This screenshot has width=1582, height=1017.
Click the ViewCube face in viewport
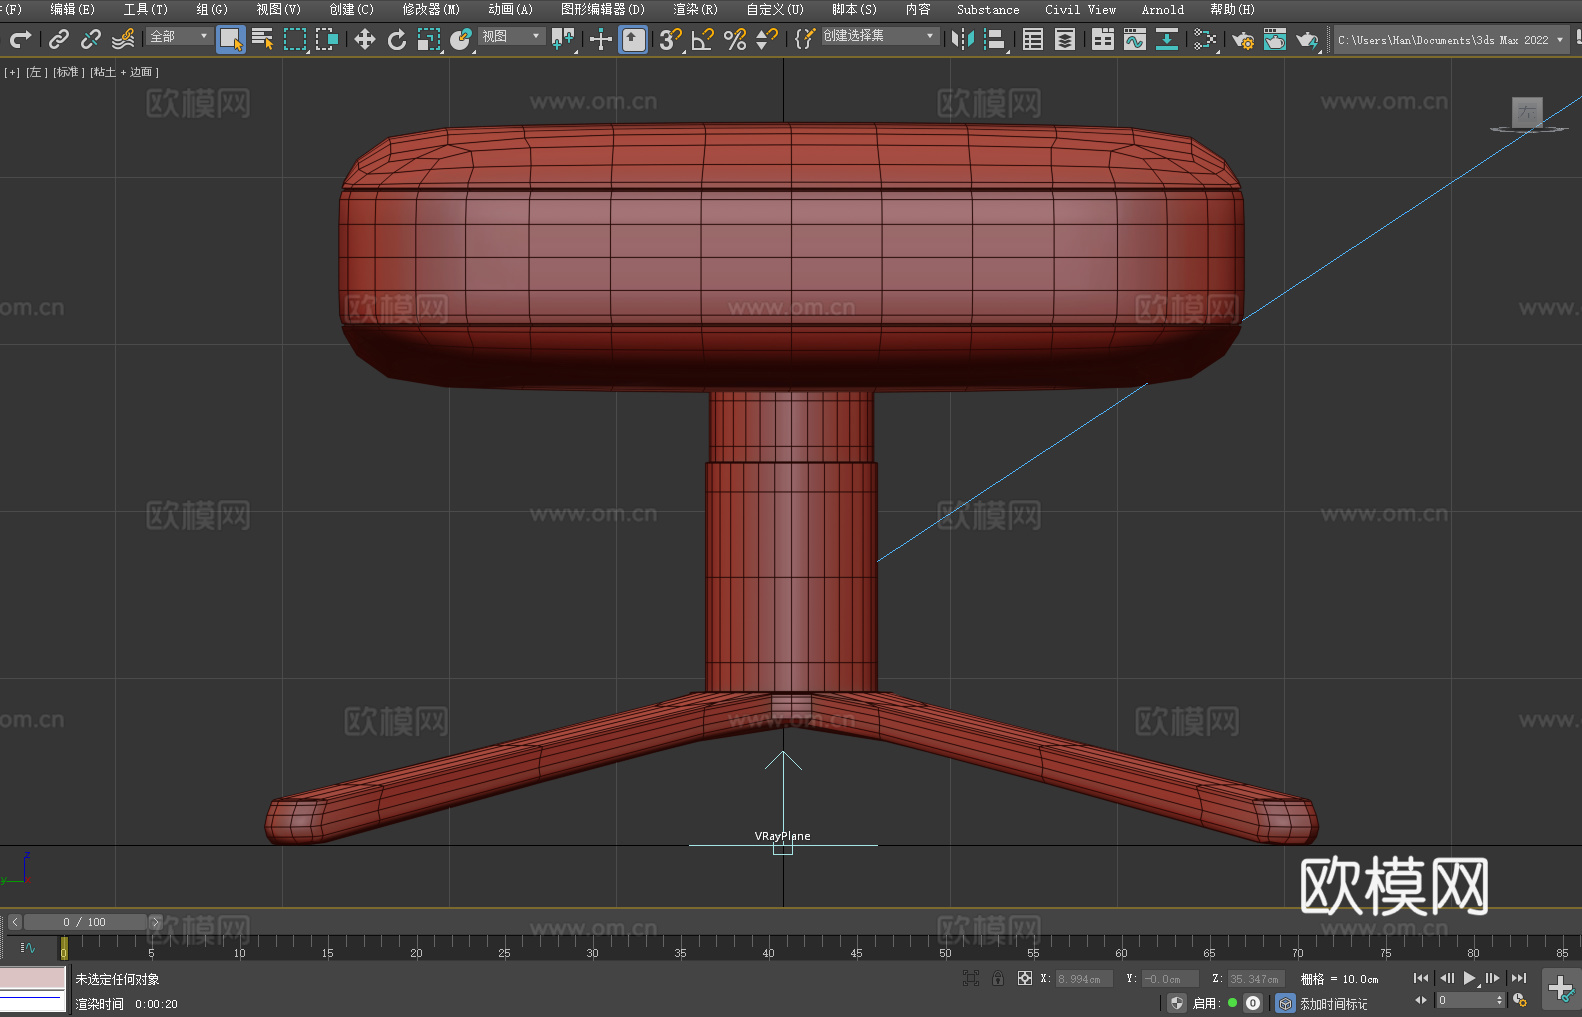[x=1527, y=112]
